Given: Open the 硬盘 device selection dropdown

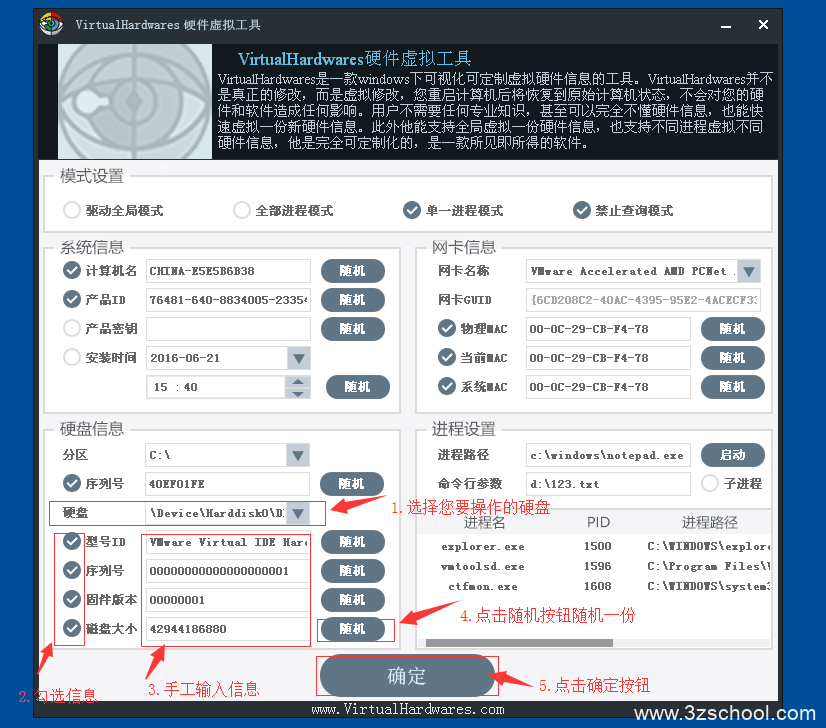Looking at the screenshot, I should [x=297, y=512].
